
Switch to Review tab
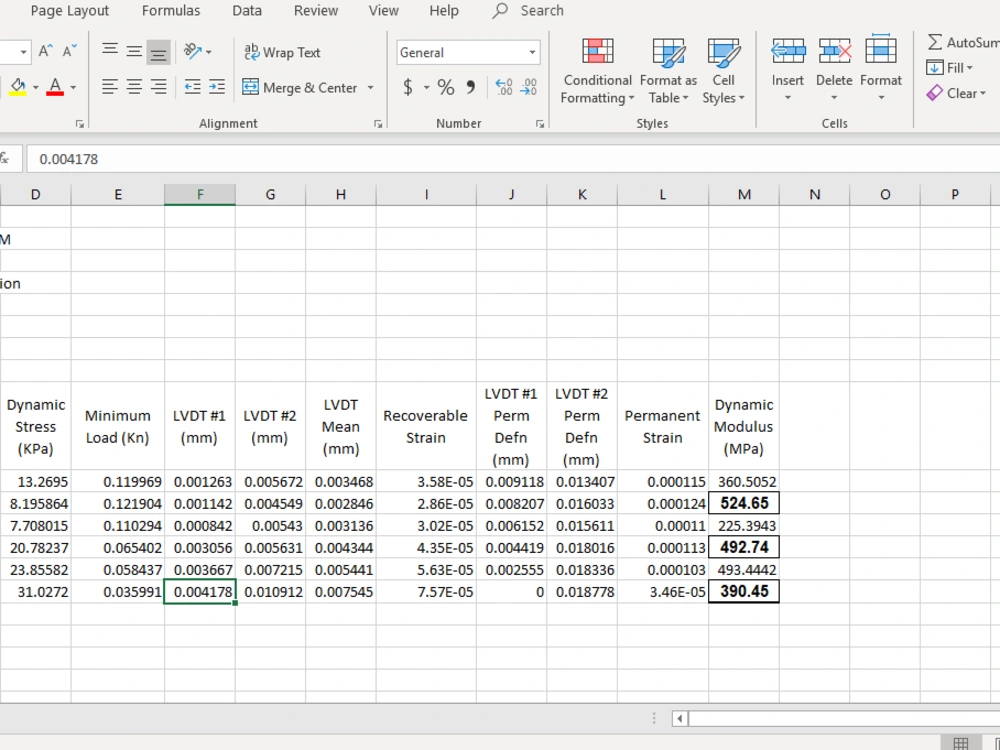pos(316,11)
